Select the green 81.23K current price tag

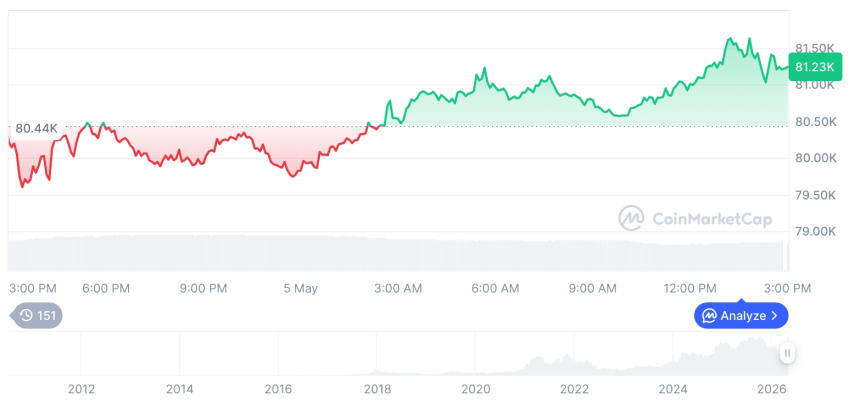[814, 67]
